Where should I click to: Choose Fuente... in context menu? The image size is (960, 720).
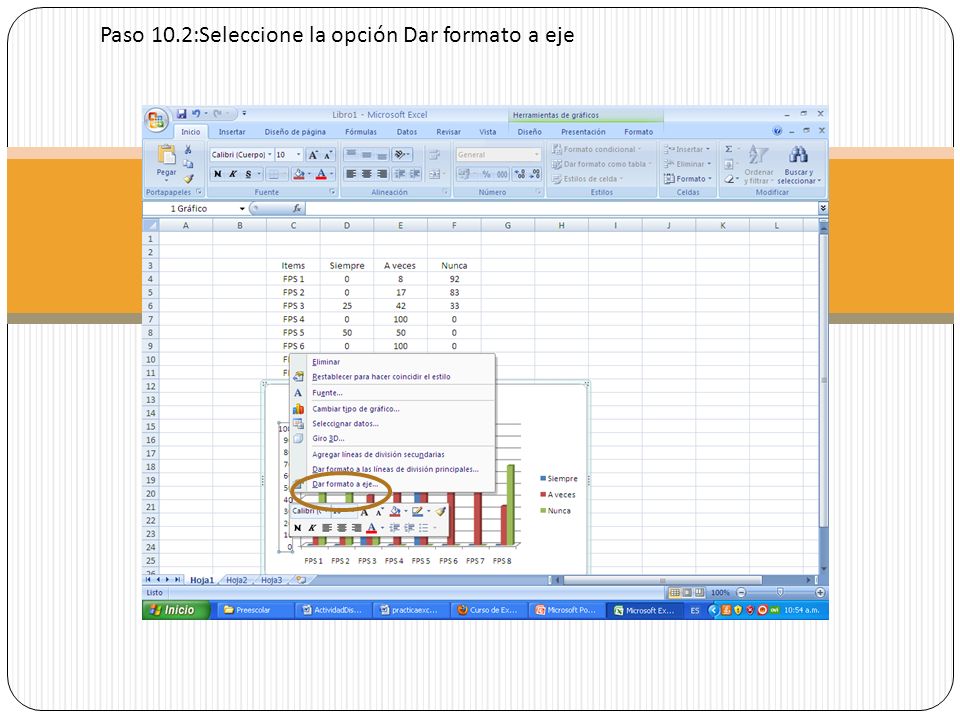tap(392, 393)
